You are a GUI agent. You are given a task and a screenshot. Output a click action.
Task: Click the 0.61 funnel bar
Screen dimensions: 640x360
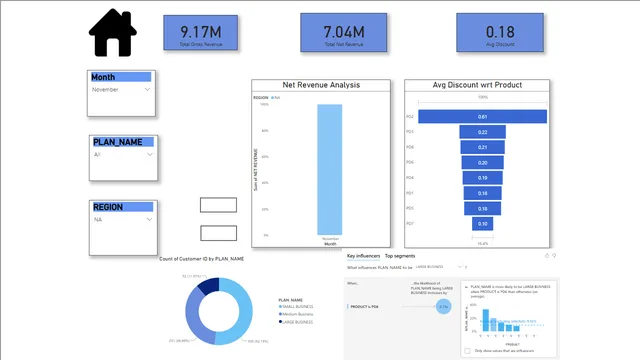(482, 117)
